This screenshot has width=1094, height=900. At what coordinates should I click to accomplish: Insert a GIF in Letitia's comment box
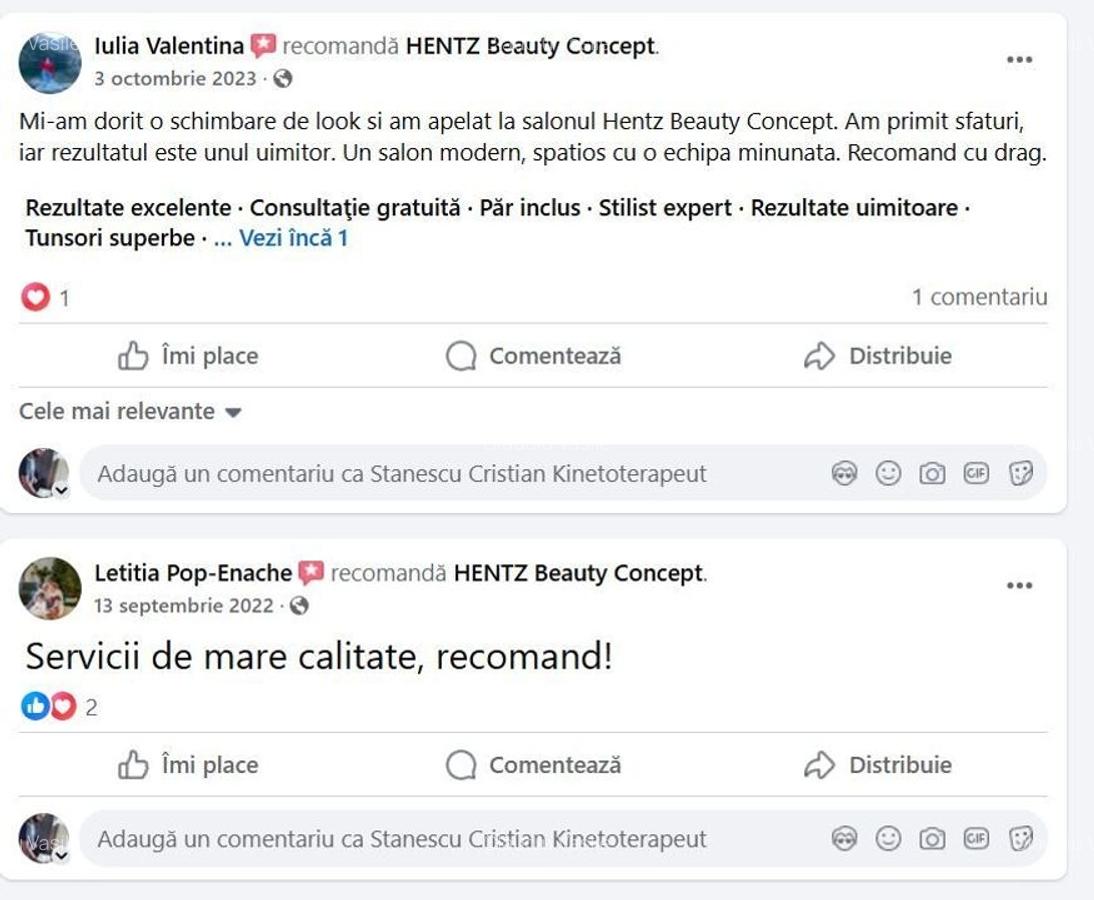click(975, 838)
